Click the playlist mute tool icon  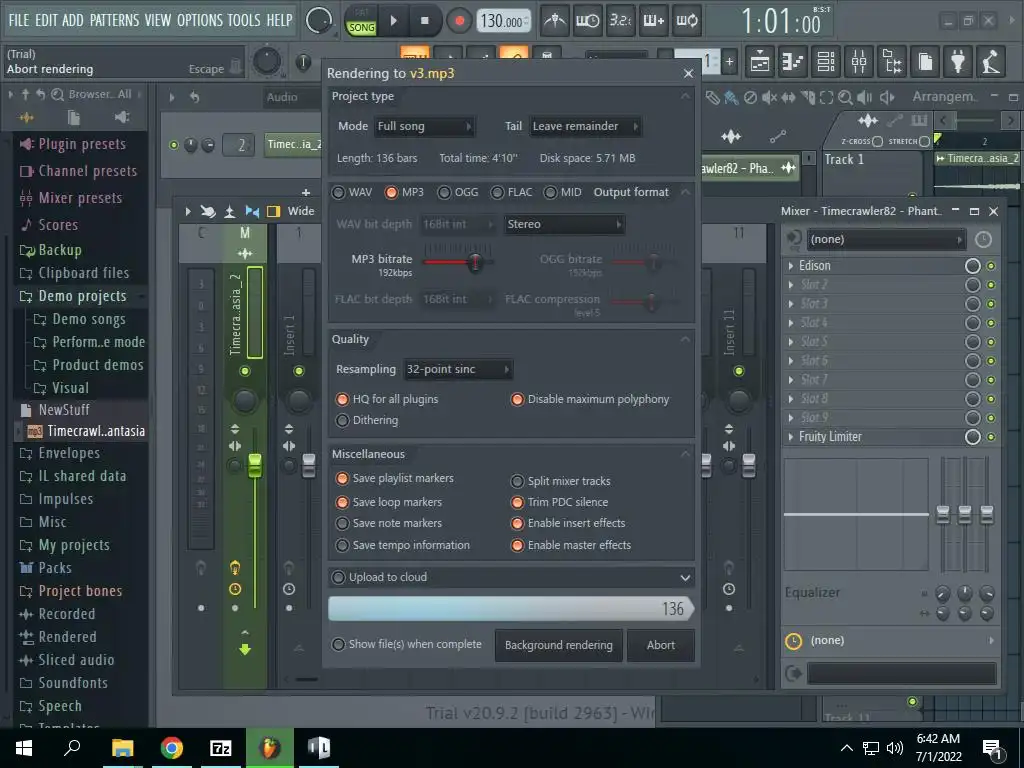(x=769, y=97)
